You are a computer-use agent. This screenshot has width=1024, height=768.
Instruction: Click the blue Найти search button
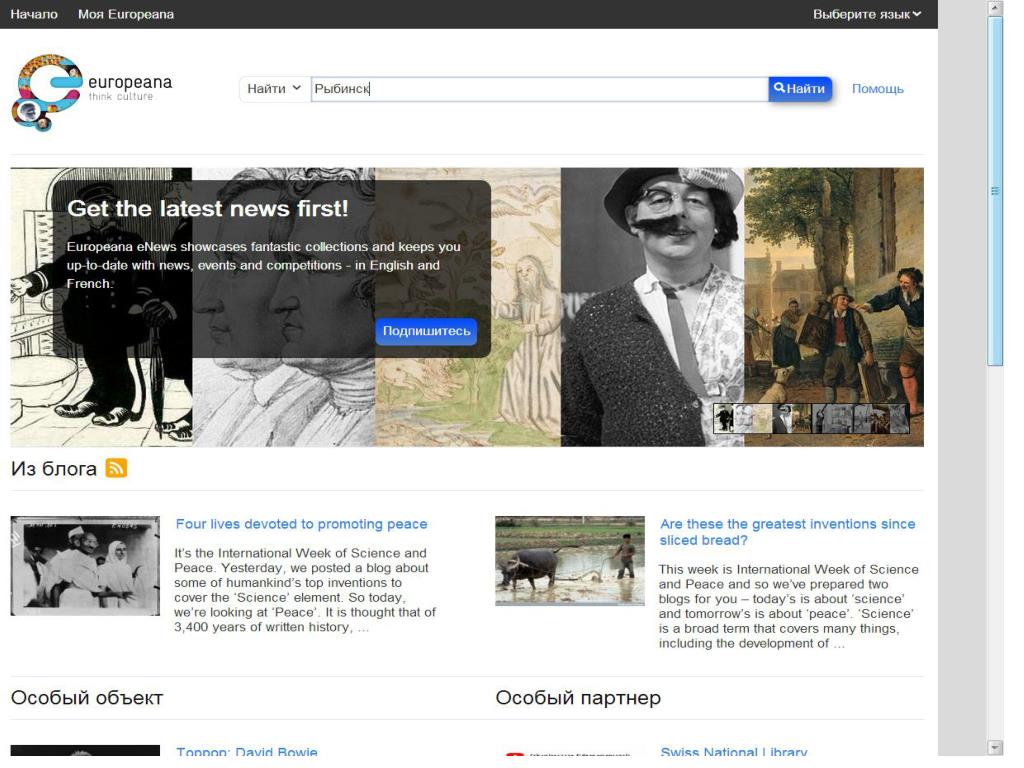coord(800,89)
